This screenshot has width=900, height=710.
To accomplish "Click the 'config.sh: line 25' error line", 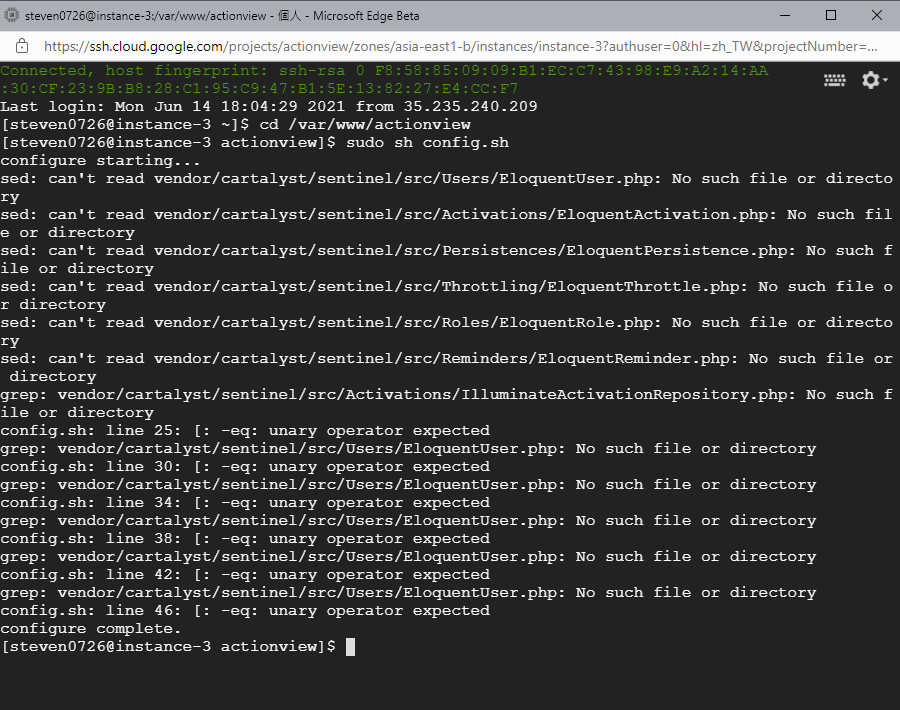I will point(245,430).
